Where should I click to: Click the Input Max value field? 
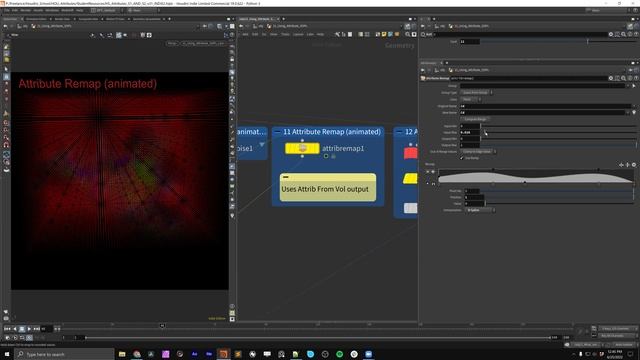[470, 132]
